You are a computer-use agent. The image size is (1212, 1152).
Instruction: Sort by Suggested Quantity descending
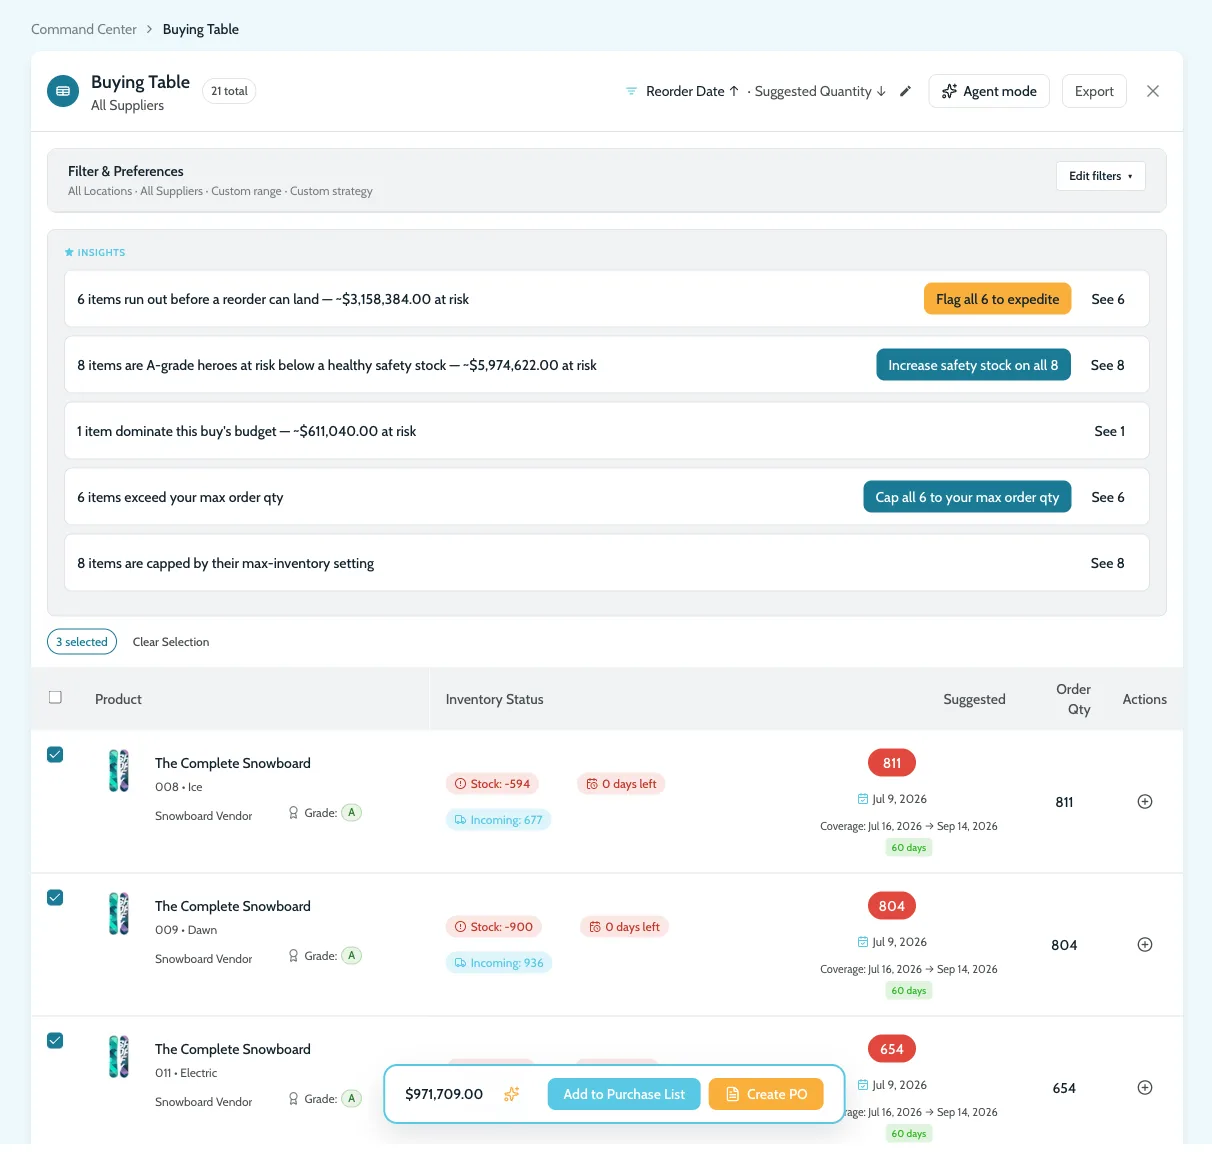coord(820,91)
